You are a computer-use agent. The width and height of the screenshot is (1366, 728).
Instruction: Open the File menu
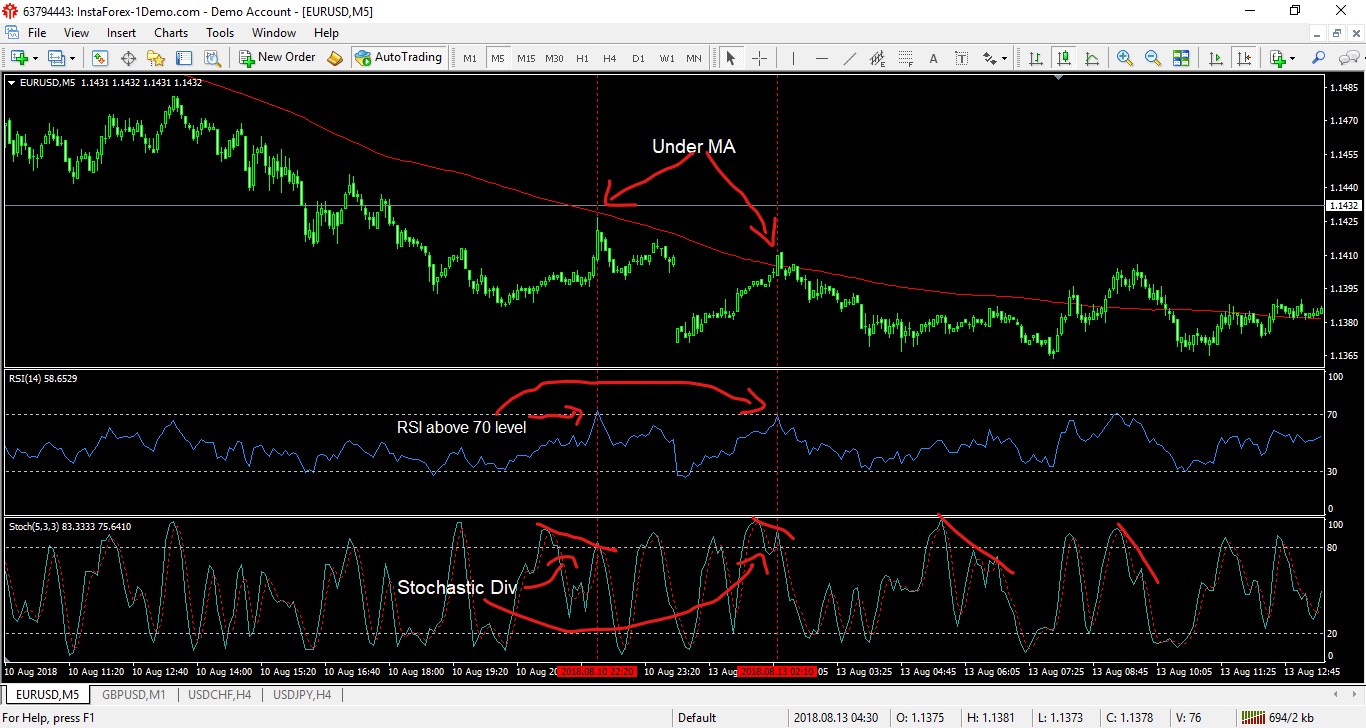pyautogui.click(x=37, y=33)
